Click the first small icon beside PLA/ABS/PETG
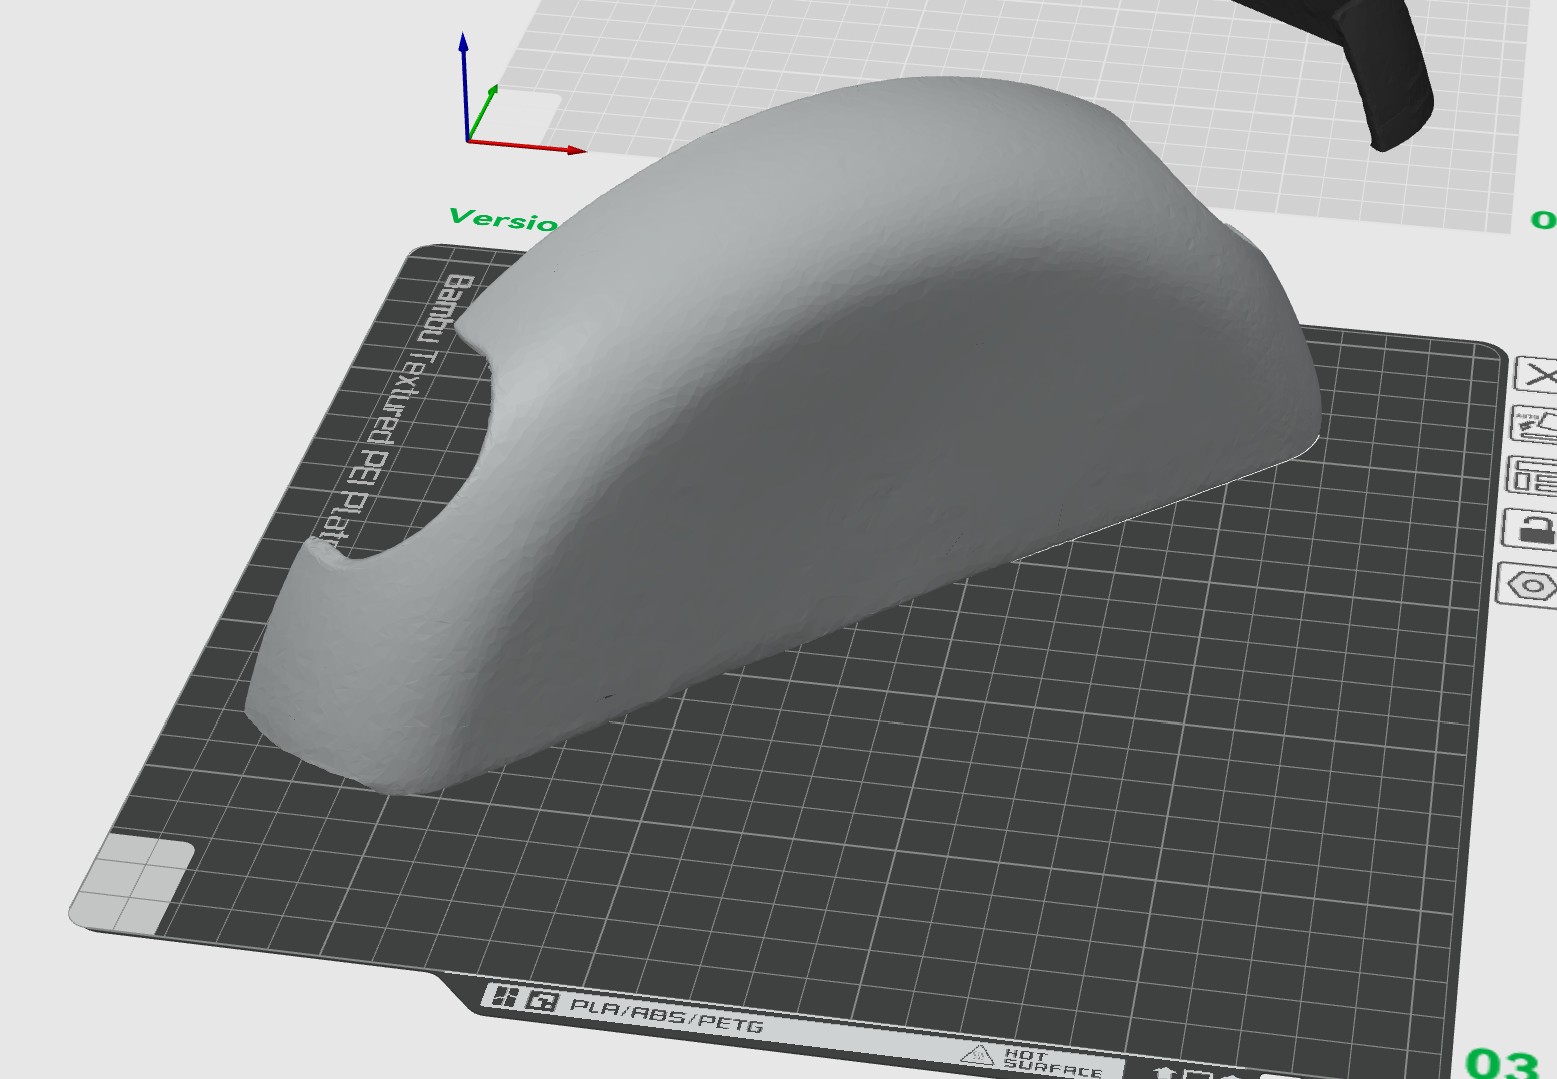Viewport: 1557px width, 1079px height. pos(505,997)
